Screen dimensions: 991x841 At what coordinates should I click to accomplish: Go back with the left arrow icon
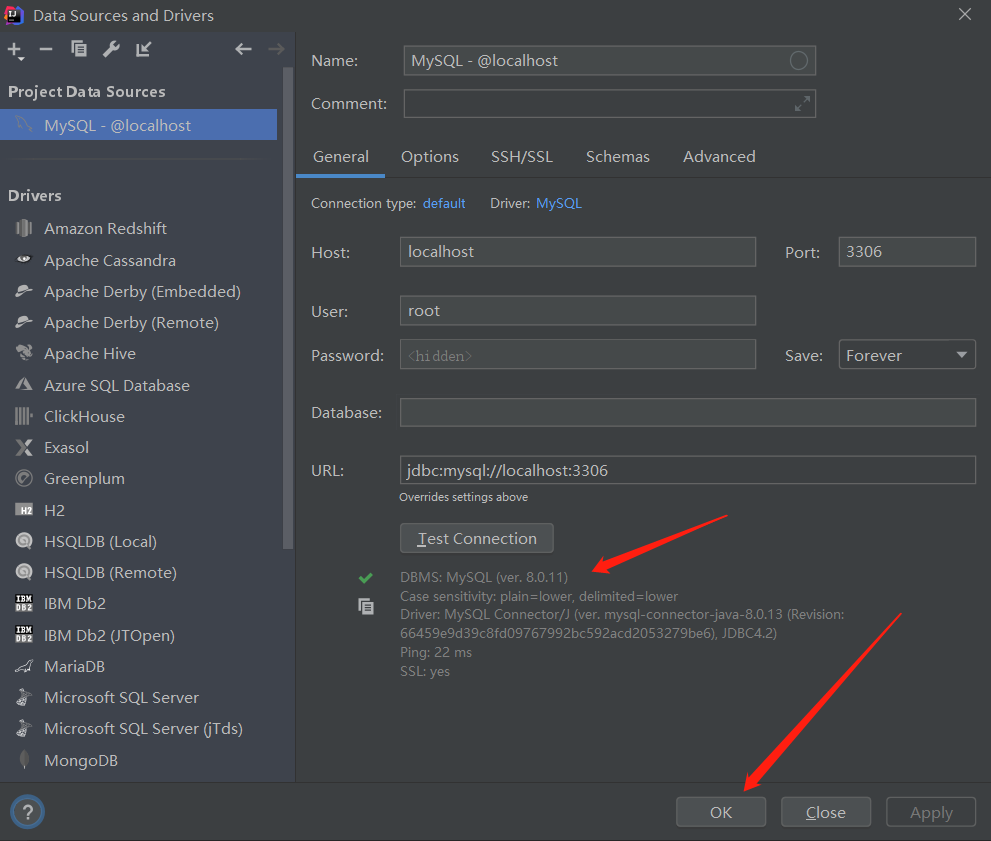point(243,49)
